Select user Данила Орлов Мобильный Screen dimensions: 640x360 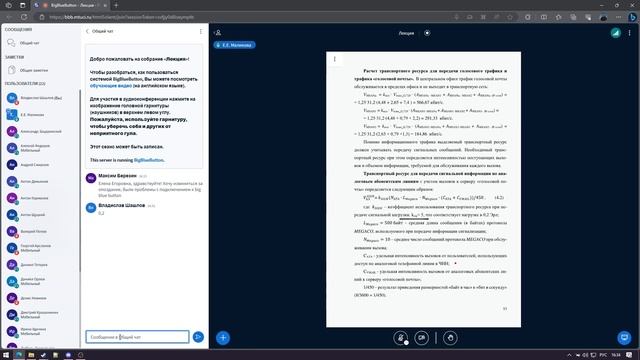(41, 281)
